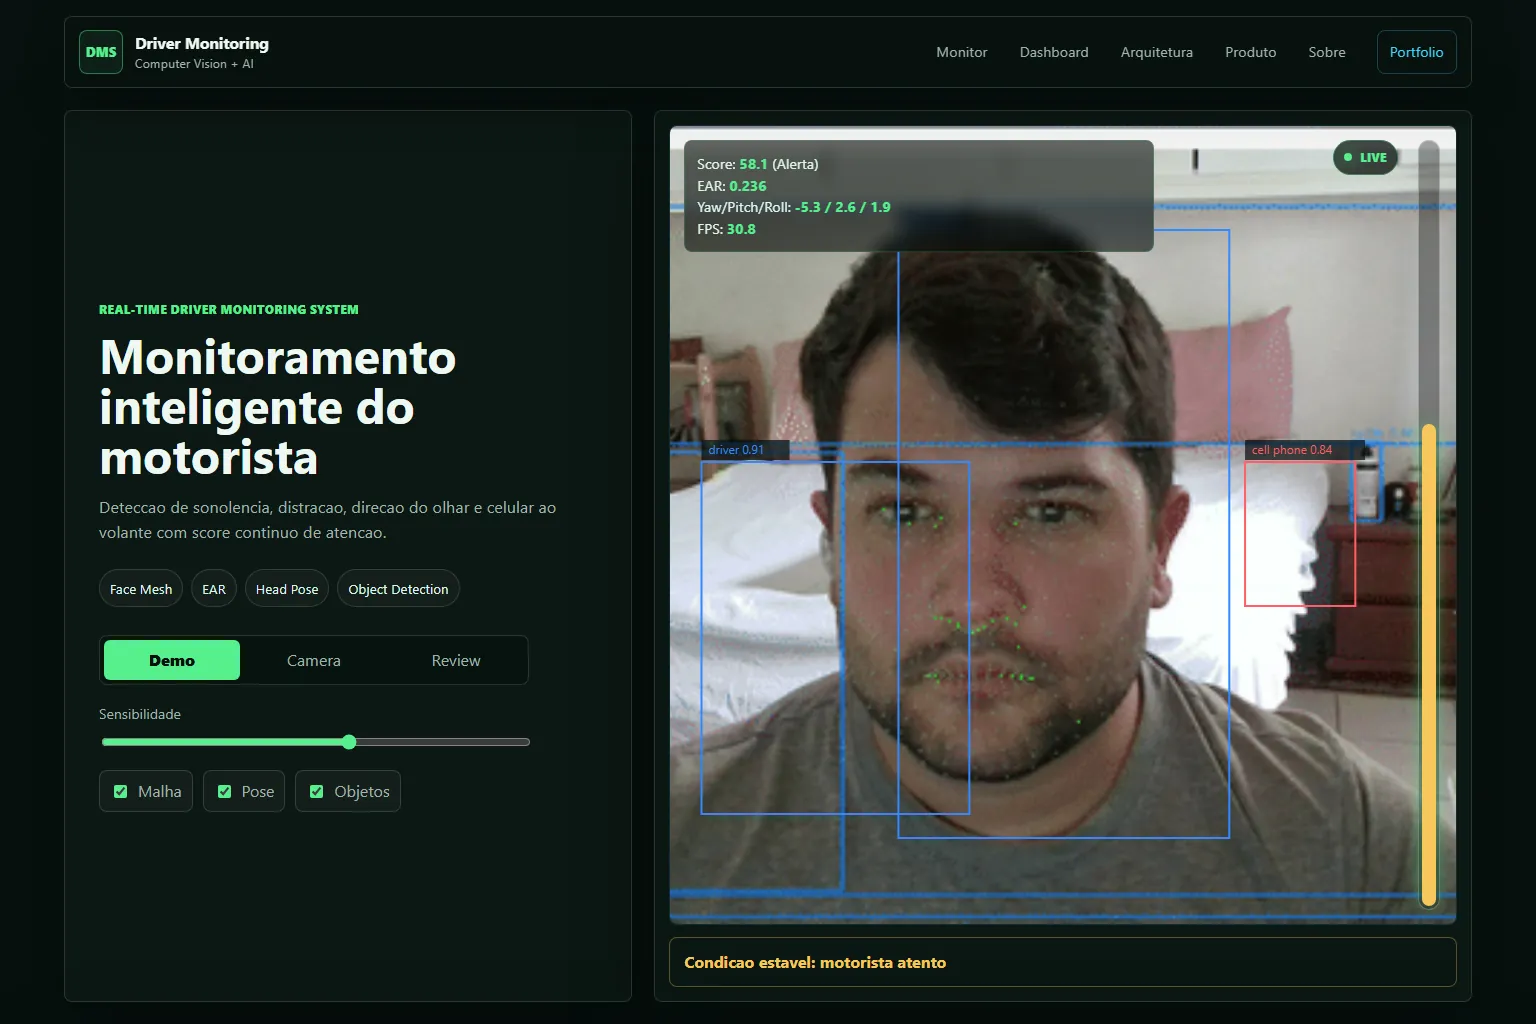The width and height of the screenshot is (1536, 1024).
Task: Click the EAR tag chip
Action: (214, 589)
